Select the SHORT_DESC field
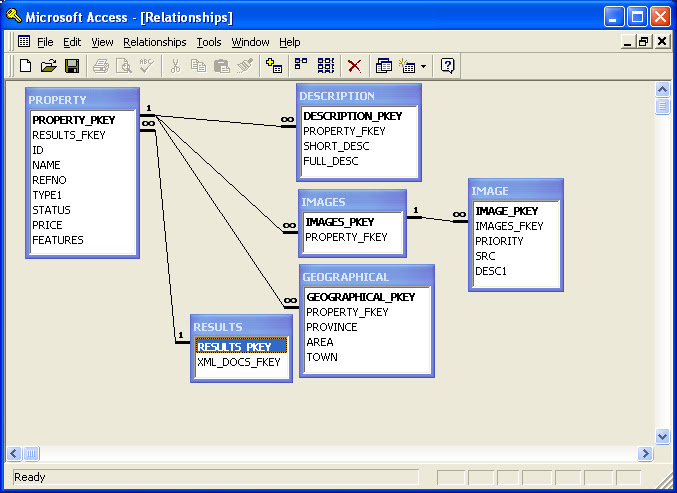 point(336,146)
